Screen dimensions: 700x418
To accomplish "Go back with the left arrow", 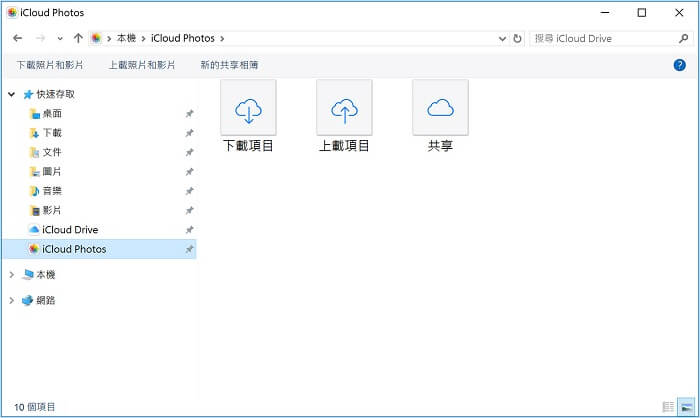I will [x=17, y=38].
